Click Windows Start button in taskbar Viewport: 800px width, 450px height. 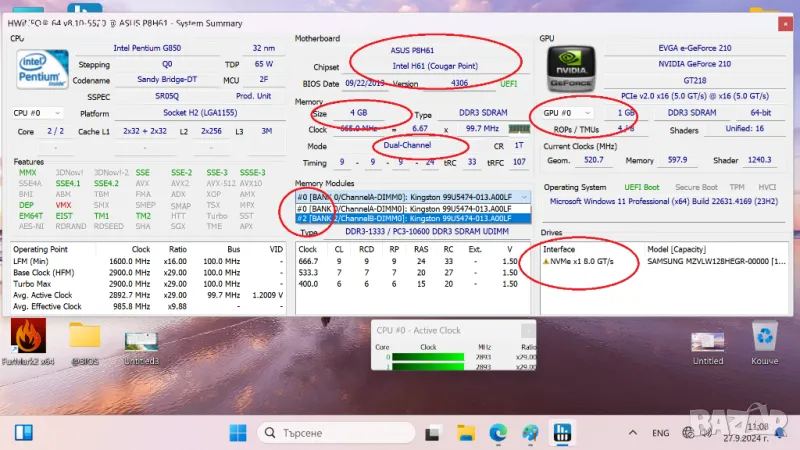[238, 432]
